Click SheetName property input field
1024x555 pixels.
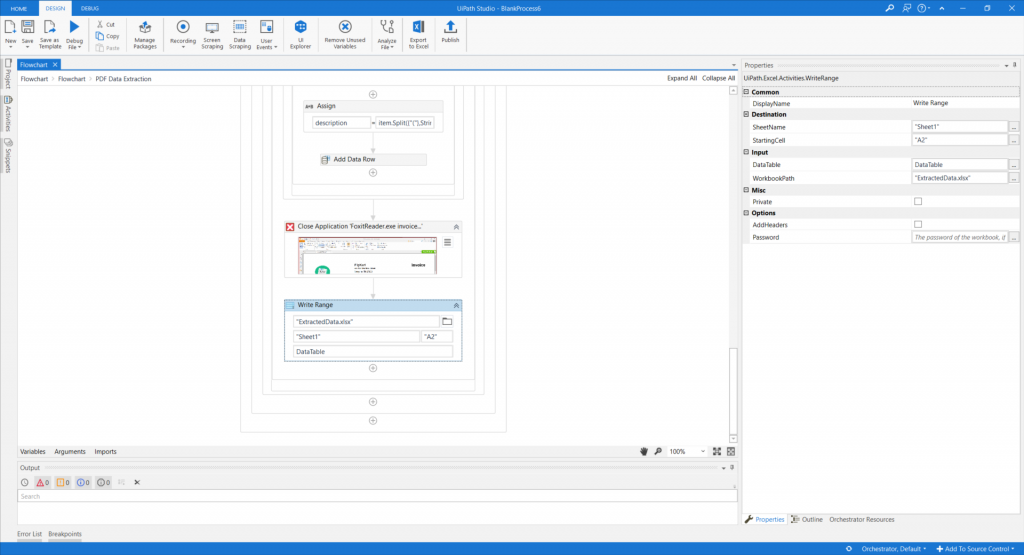(x=959, y=127)
